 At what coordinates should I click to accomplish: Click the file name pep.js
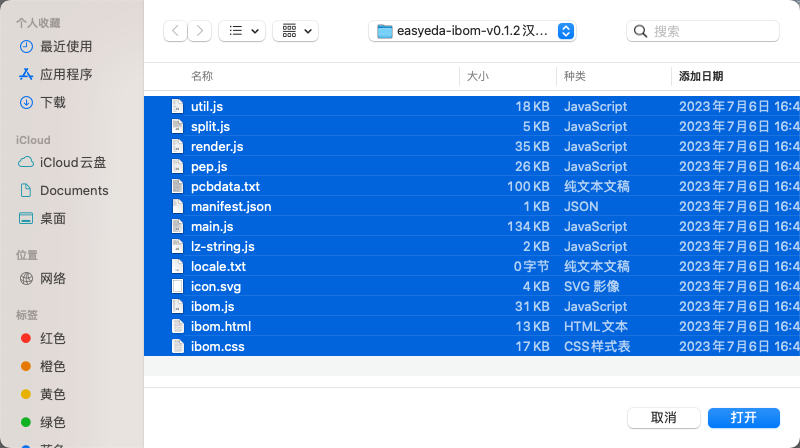(209, 166)
